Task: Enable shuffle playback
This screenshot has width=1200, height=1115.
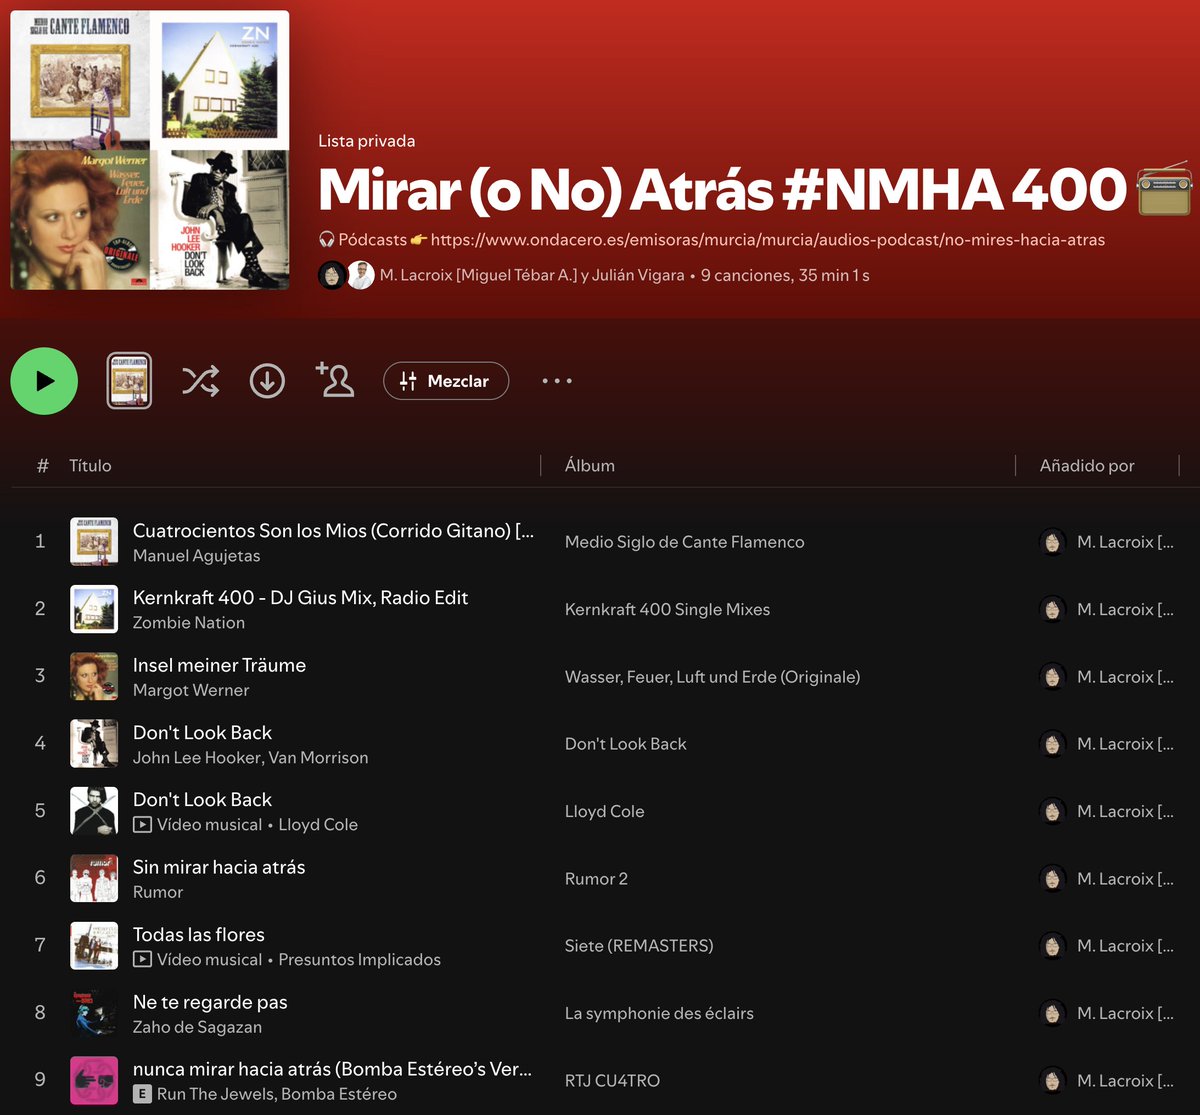Action: 200,381
